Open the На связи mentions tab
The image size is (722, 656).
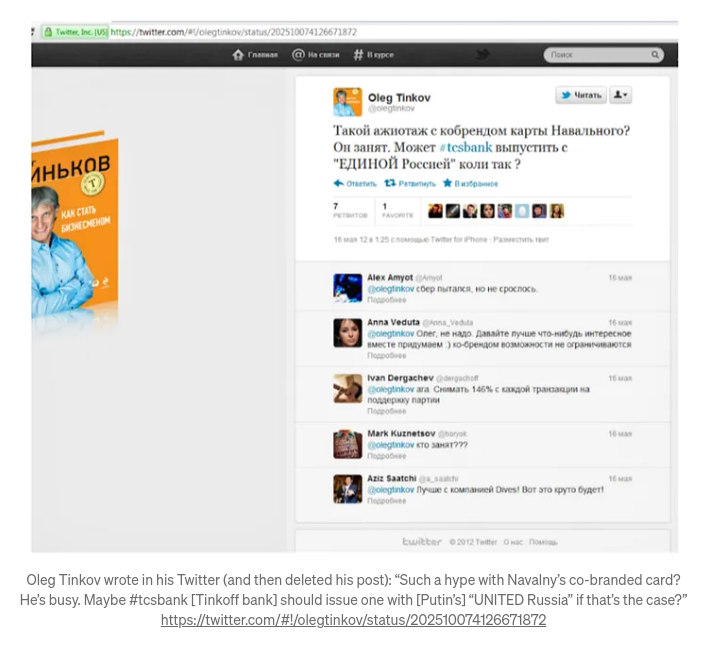click(x=315, y=55)
